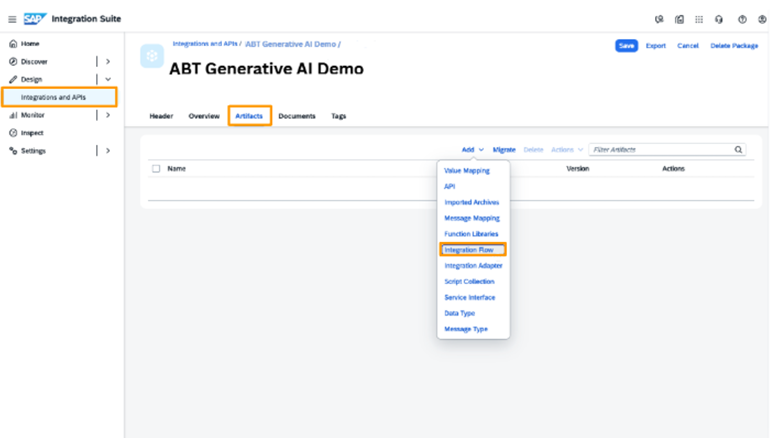
Task: Choose API from Add menu
Action: click(450, 187)
